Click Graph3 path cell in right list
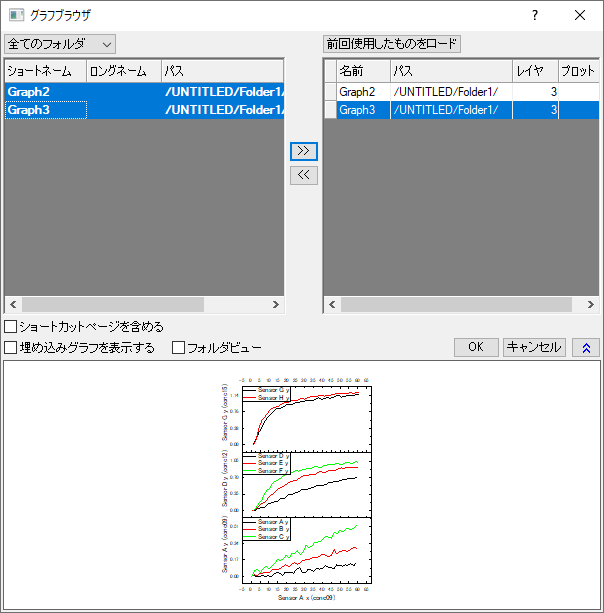Viewport: 604px width, 613px height. (451, 110)
